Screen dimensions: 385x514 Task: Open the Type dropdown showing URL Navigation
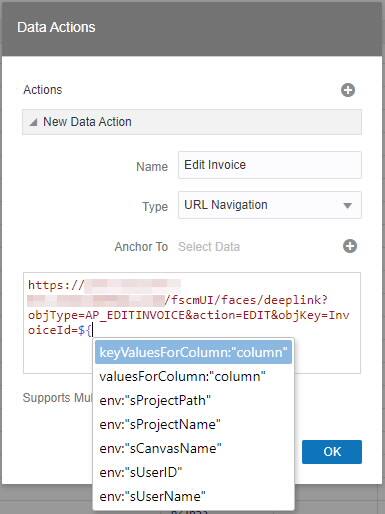point(270,205)
